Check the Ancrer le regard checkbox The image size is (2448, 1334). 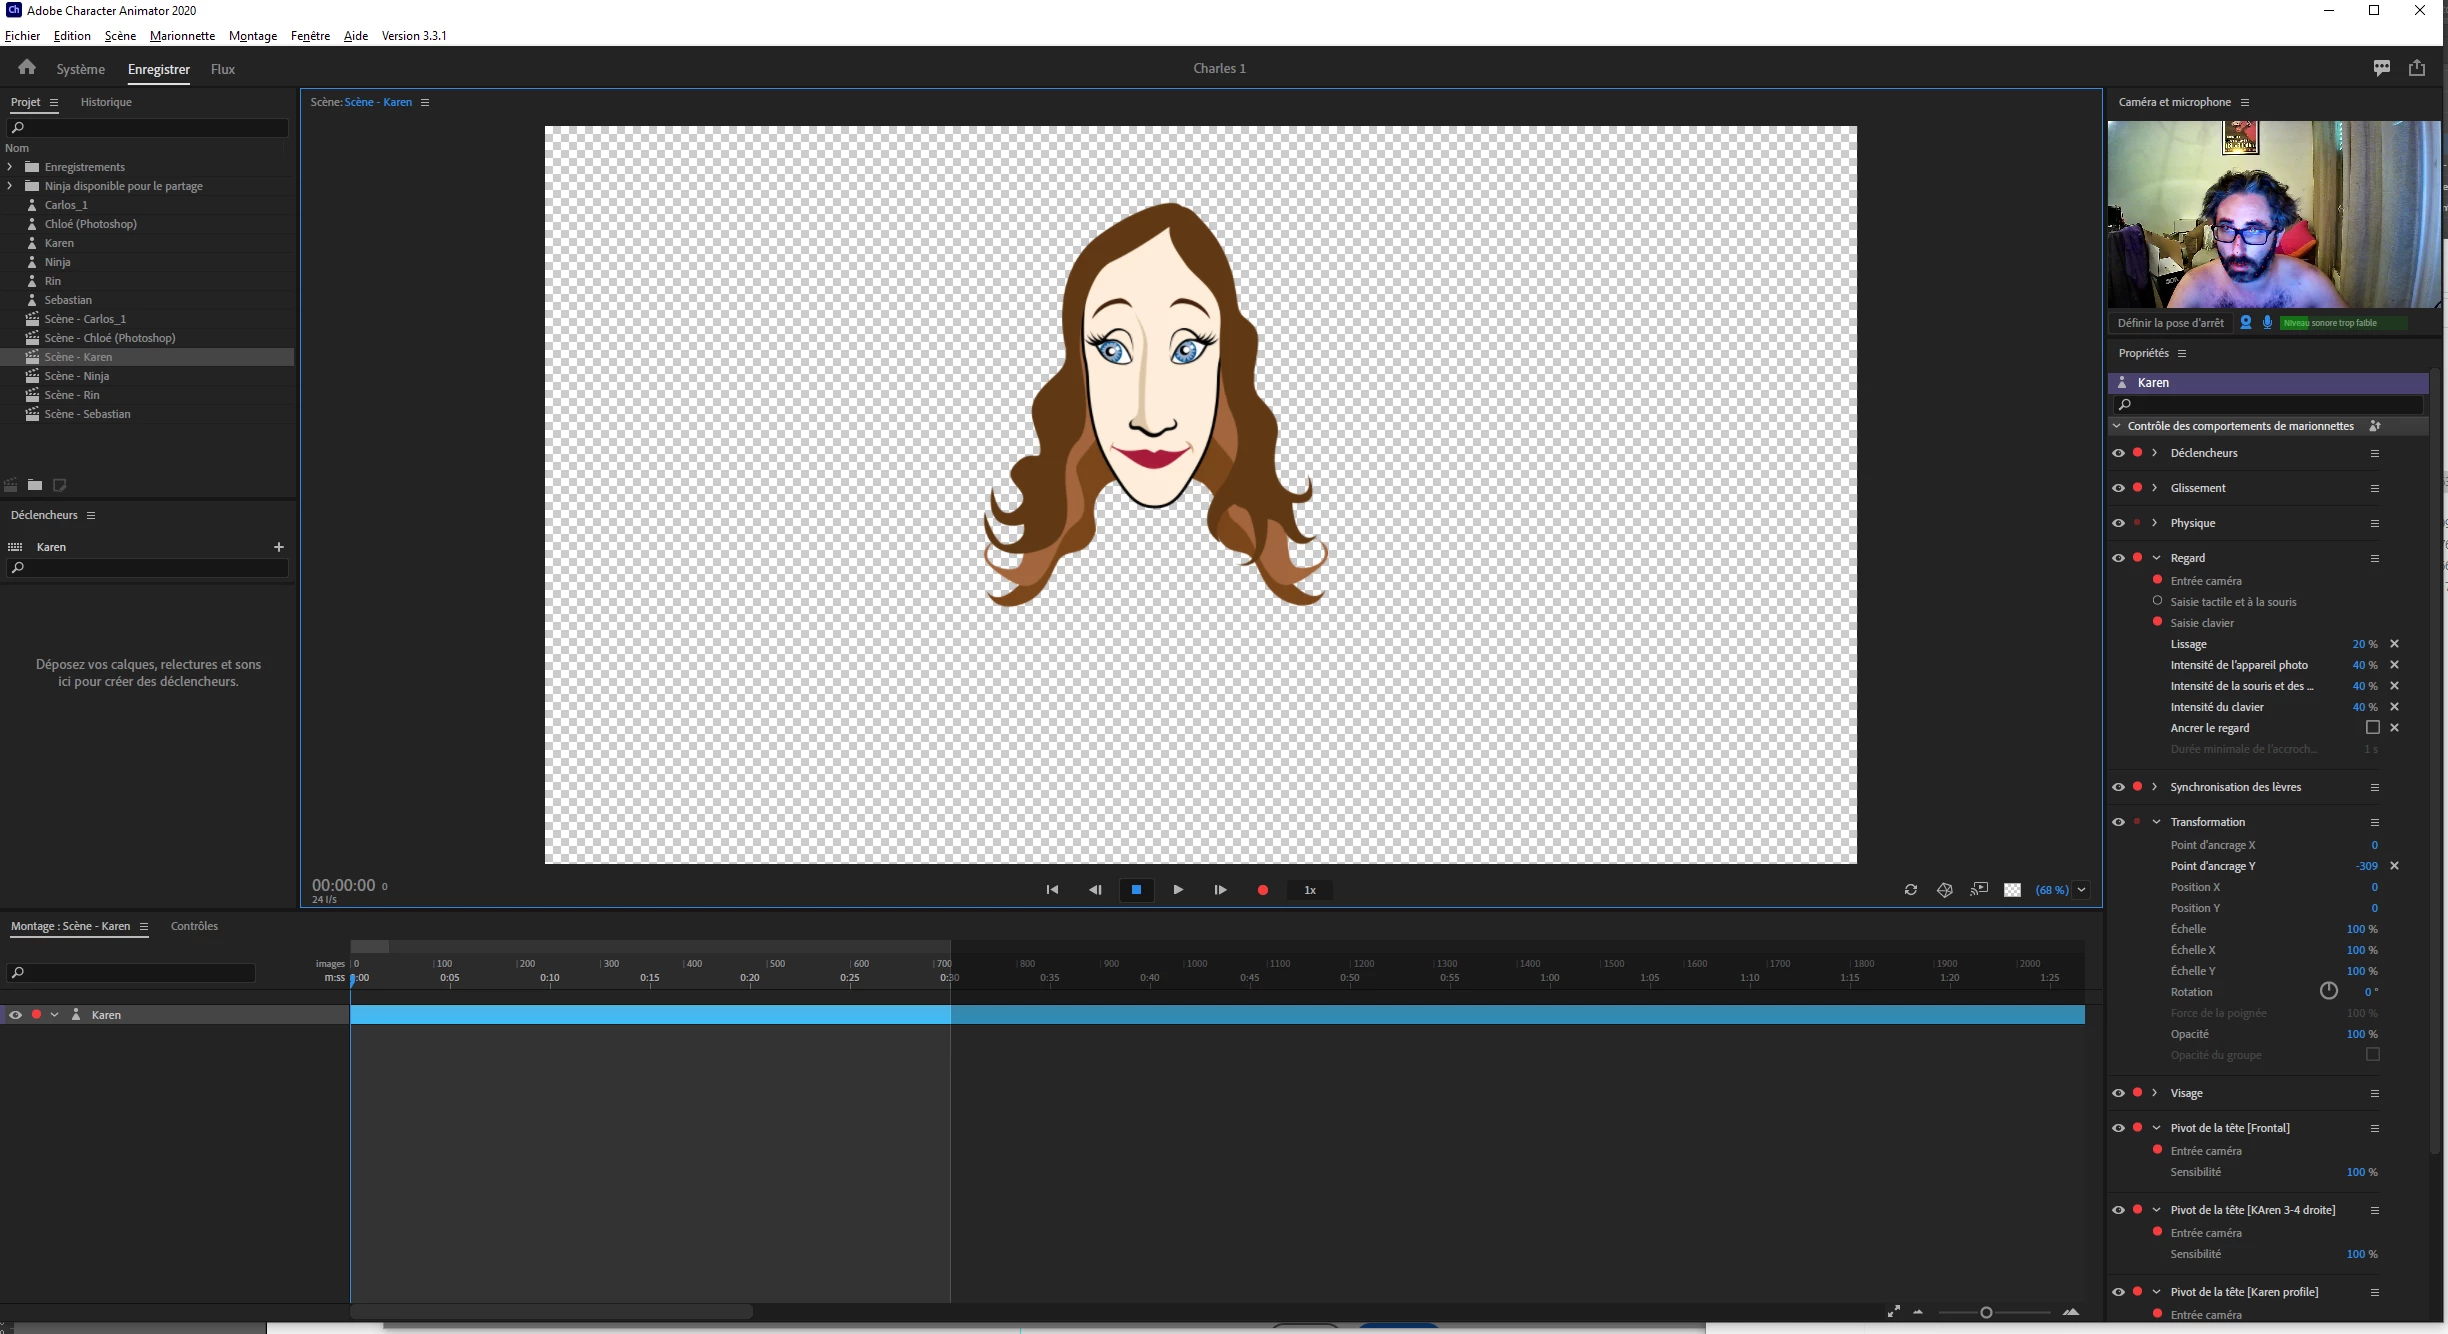coord(2372,727)
